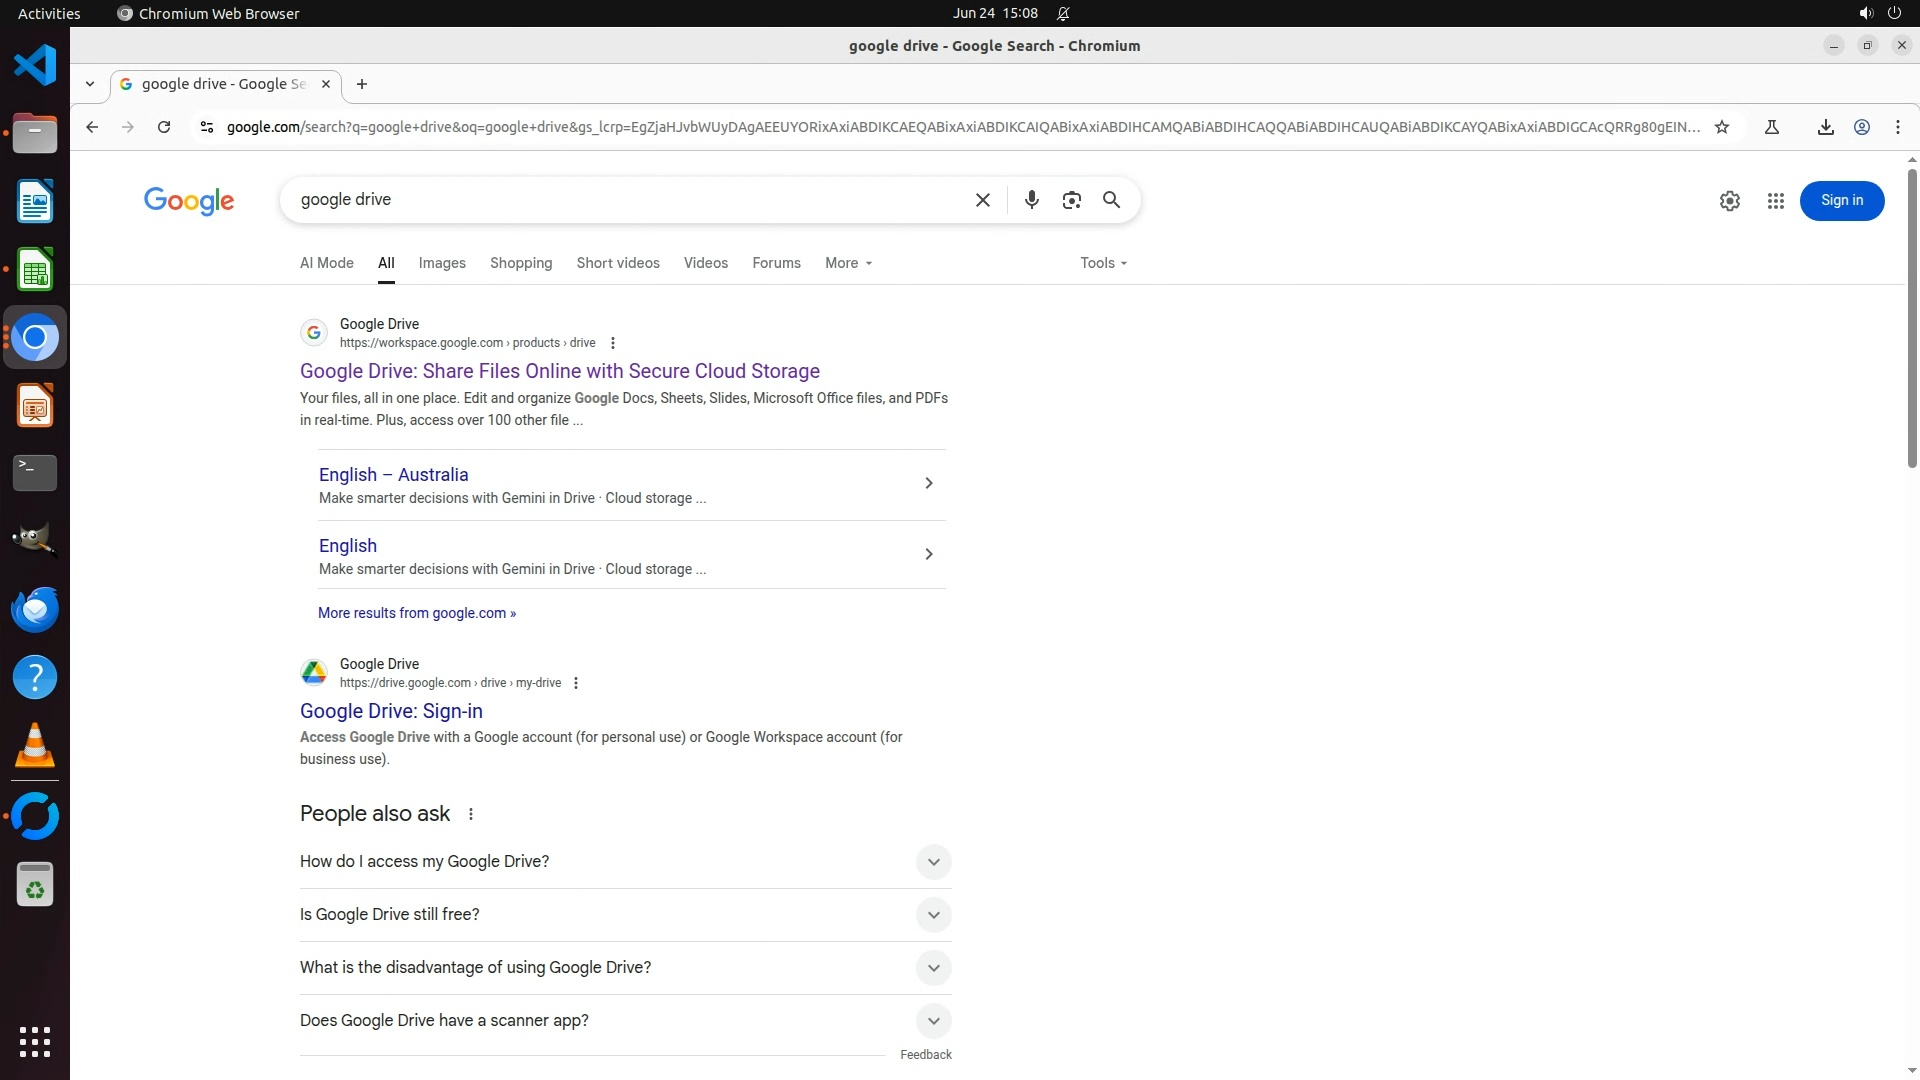This screenshot has height=1080, width=1920.
Task: Expand "Is Google Drive still free?" question
Action: click(x=932, y=915)
